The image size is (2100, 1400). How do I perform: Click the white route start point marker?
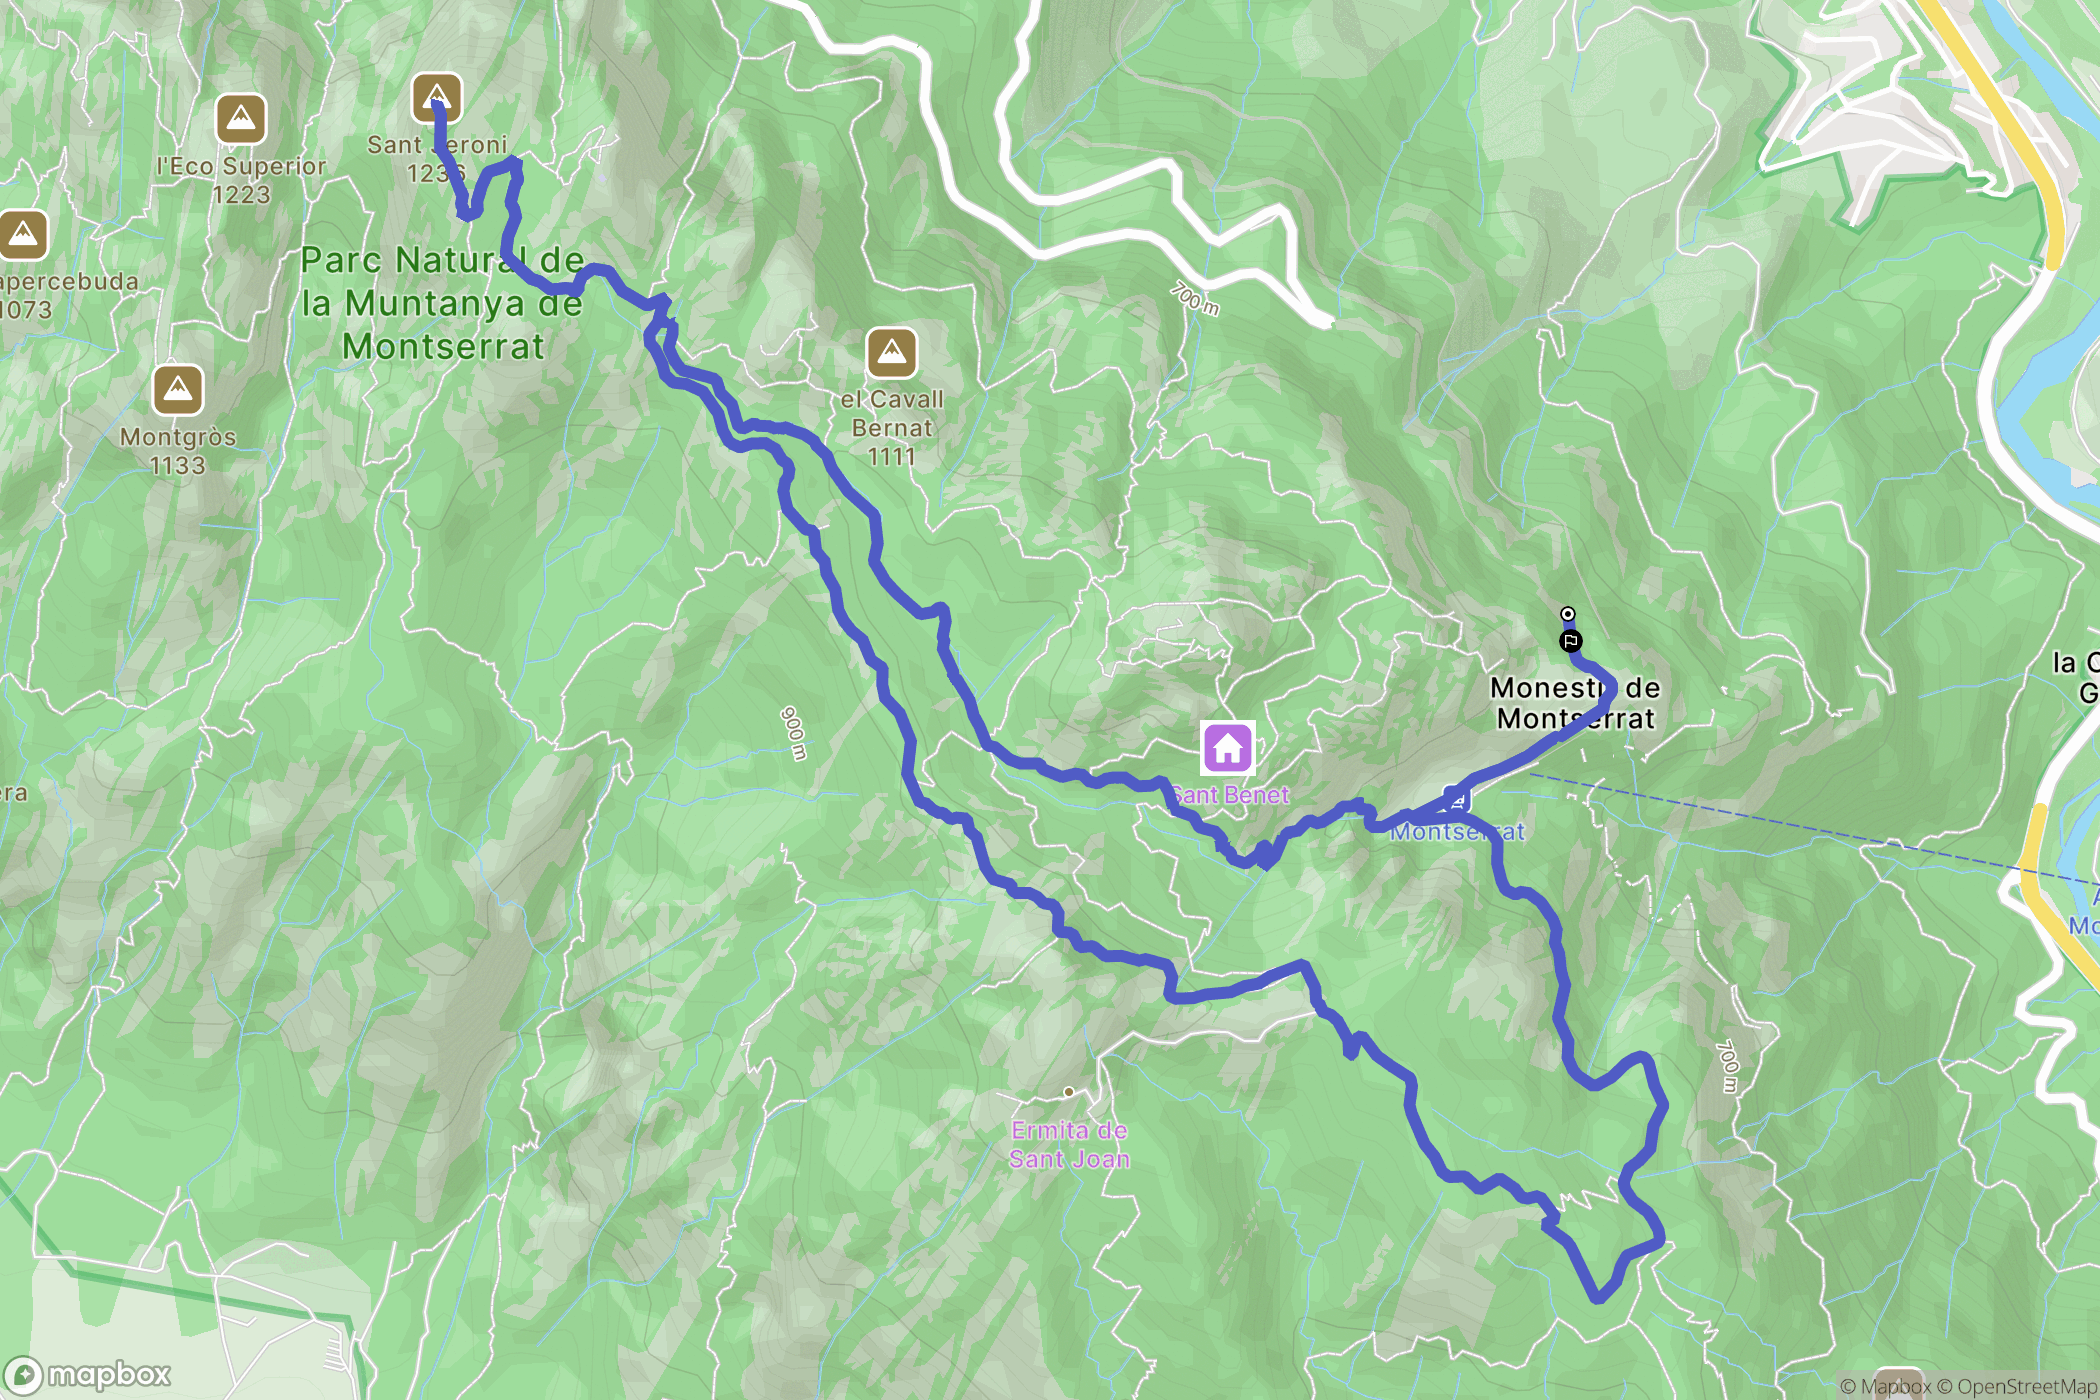pyautogui.click(x=1568, y=614)
